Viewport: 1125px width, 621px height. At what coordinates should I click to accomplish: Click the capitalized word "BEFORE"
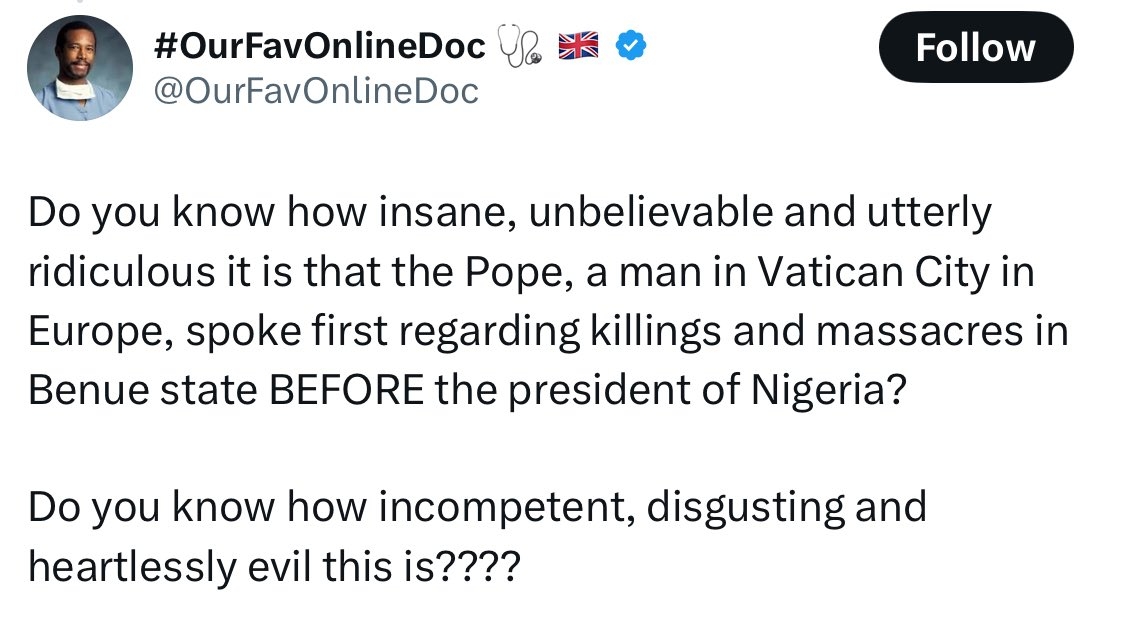340,389
